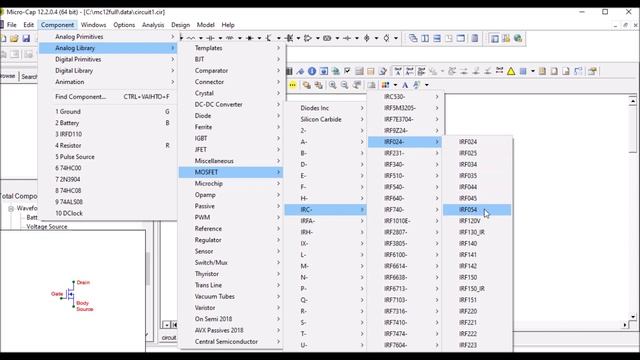Pick recent component 7 2N3904
The height and width of the screenshot is (360, 640).
click(x=108, y=179)
